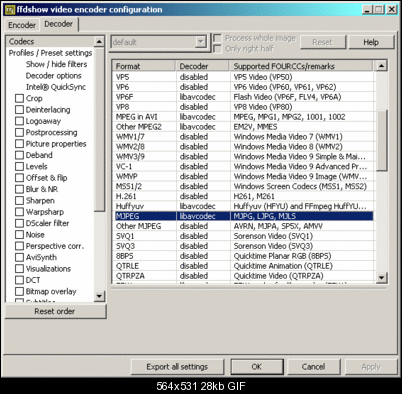Screen dimensions: 402x394
Task: Click the Reset button
Action: click(323, 42)
